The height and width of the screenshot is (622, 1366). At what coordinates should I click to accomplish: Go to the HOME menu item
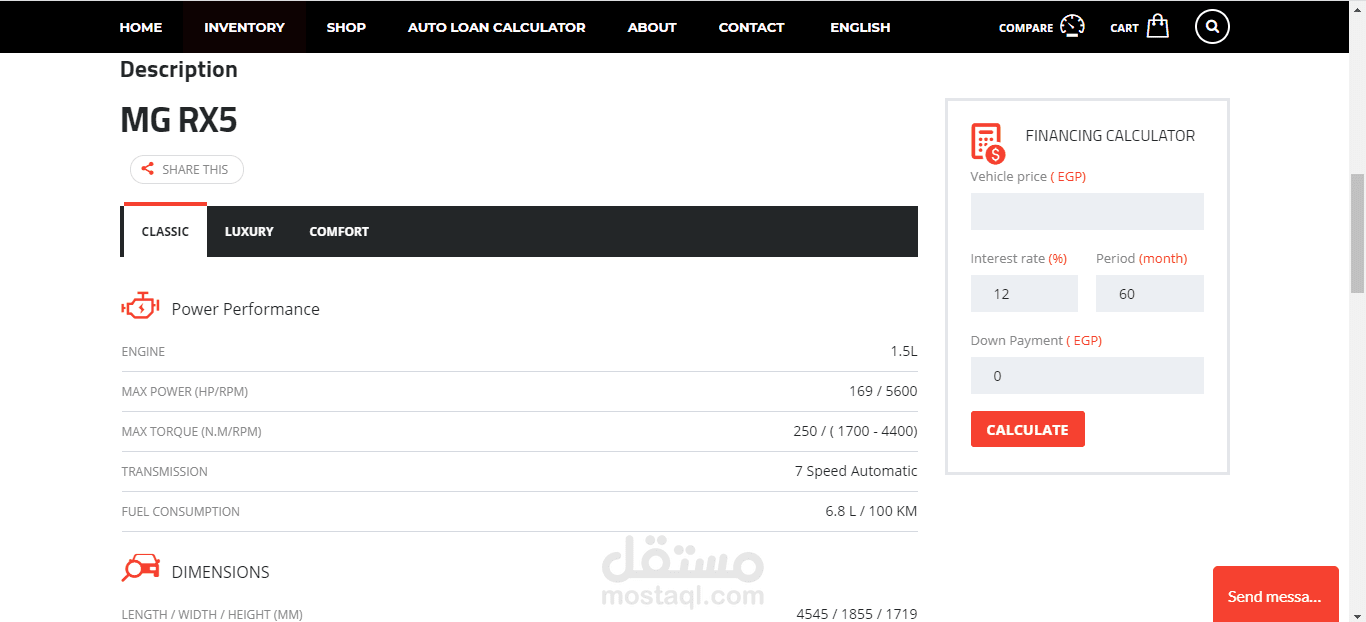pyautogui.click(x=141, y=27)
